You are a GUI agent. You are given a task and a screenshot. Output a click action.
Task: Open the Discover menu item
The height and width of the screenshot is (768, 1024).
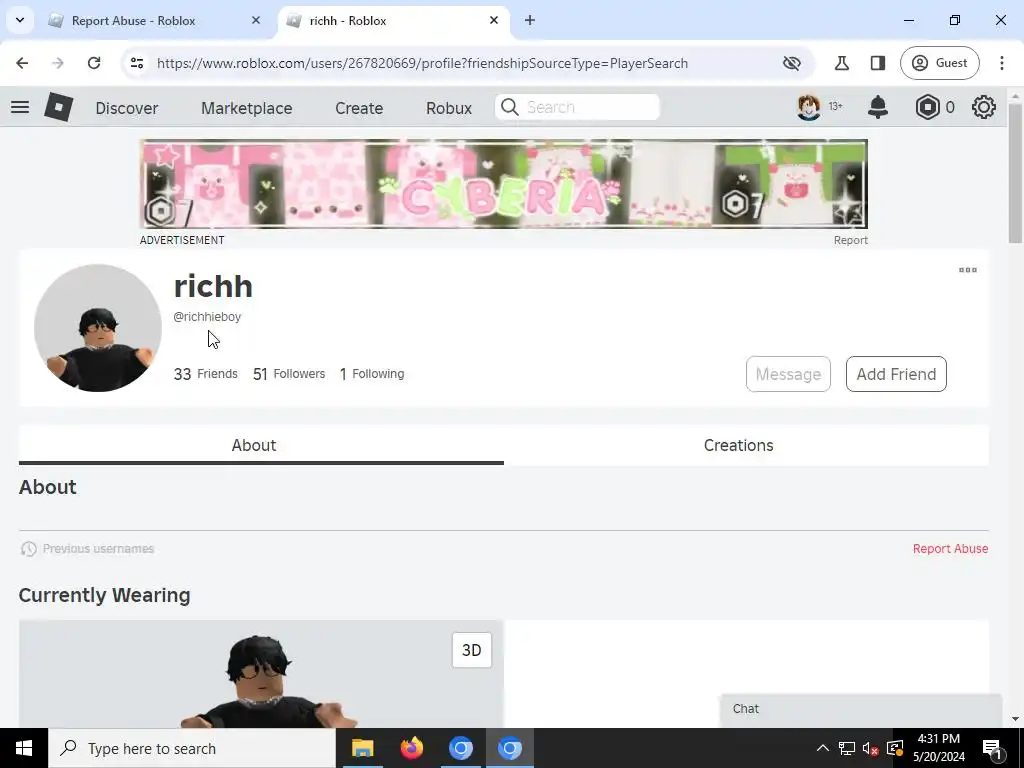[x=127, y=108]
